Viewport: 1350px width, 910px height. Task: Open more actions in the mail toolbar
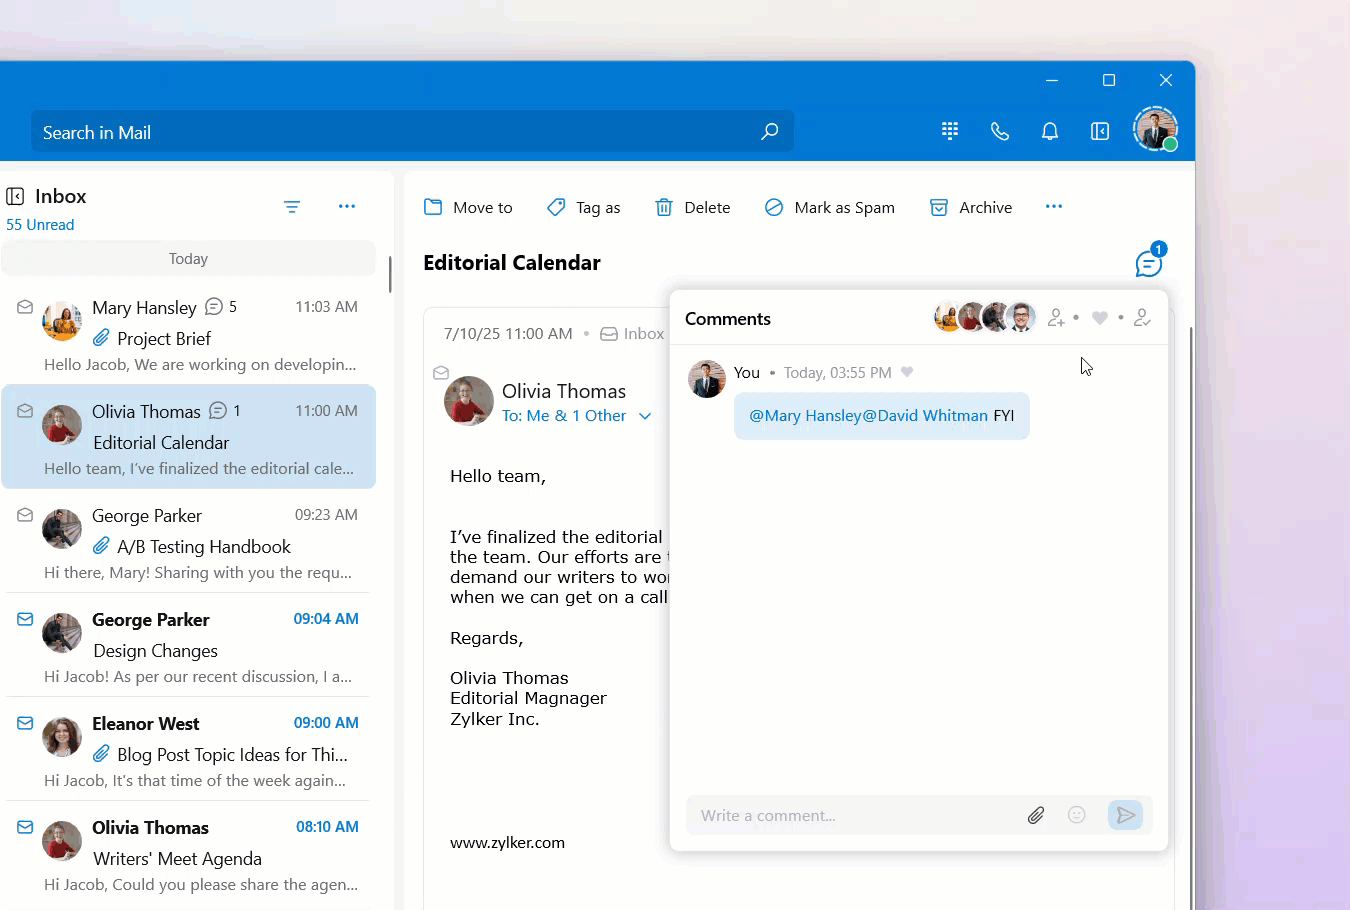pyautogui.click(x=1054, y=206)
